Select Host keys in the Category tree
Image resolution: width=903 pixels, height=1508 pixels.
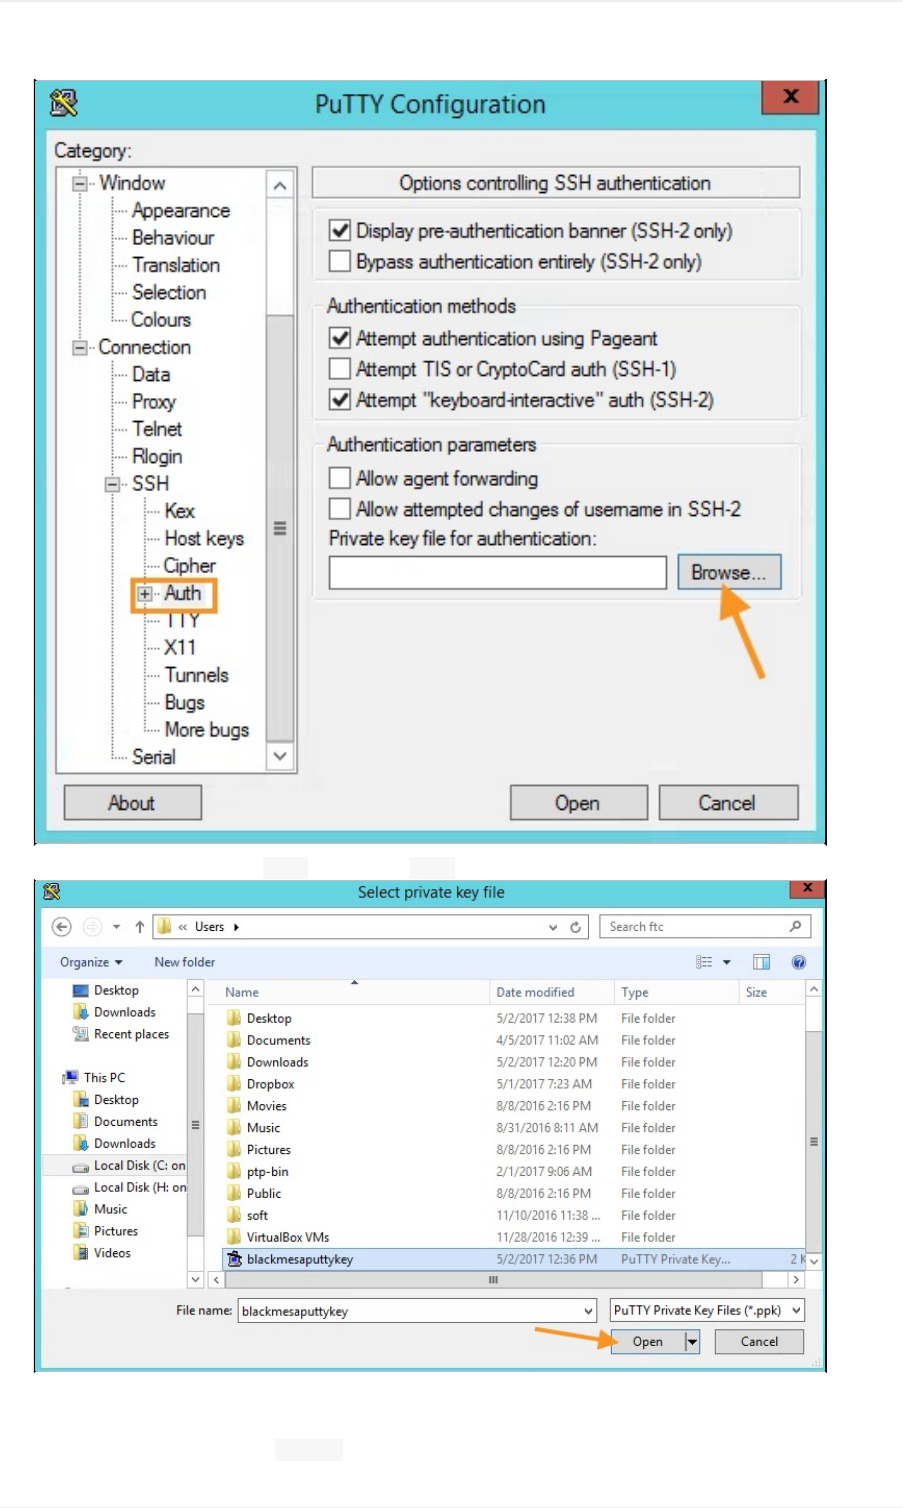204,538
